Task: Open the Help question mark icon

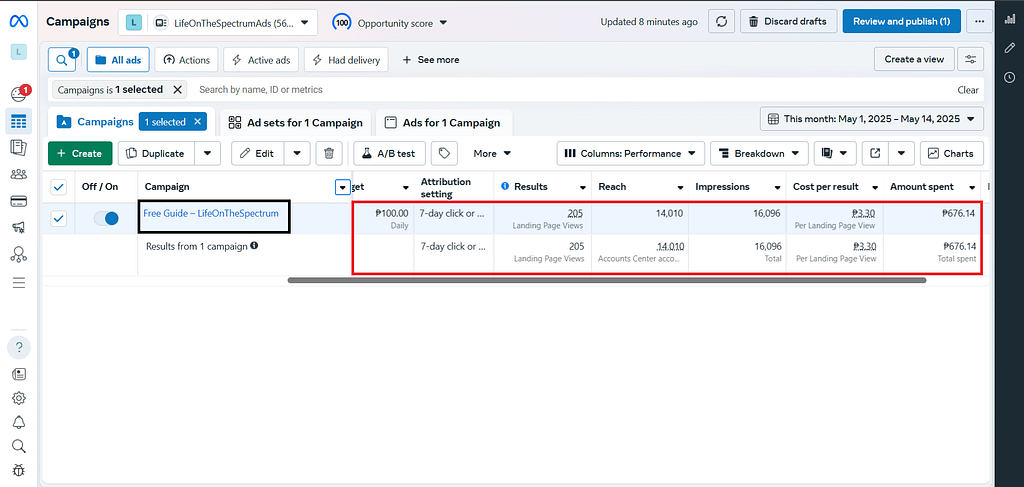Action: coord(19,347)
